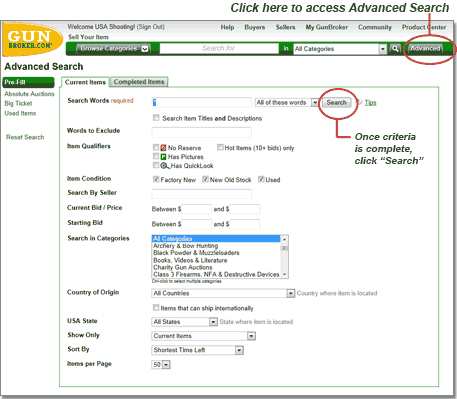This screenshot has width=457, height=399.
Task: Select Charity Gun Auctions category
Action: point(216,267)
